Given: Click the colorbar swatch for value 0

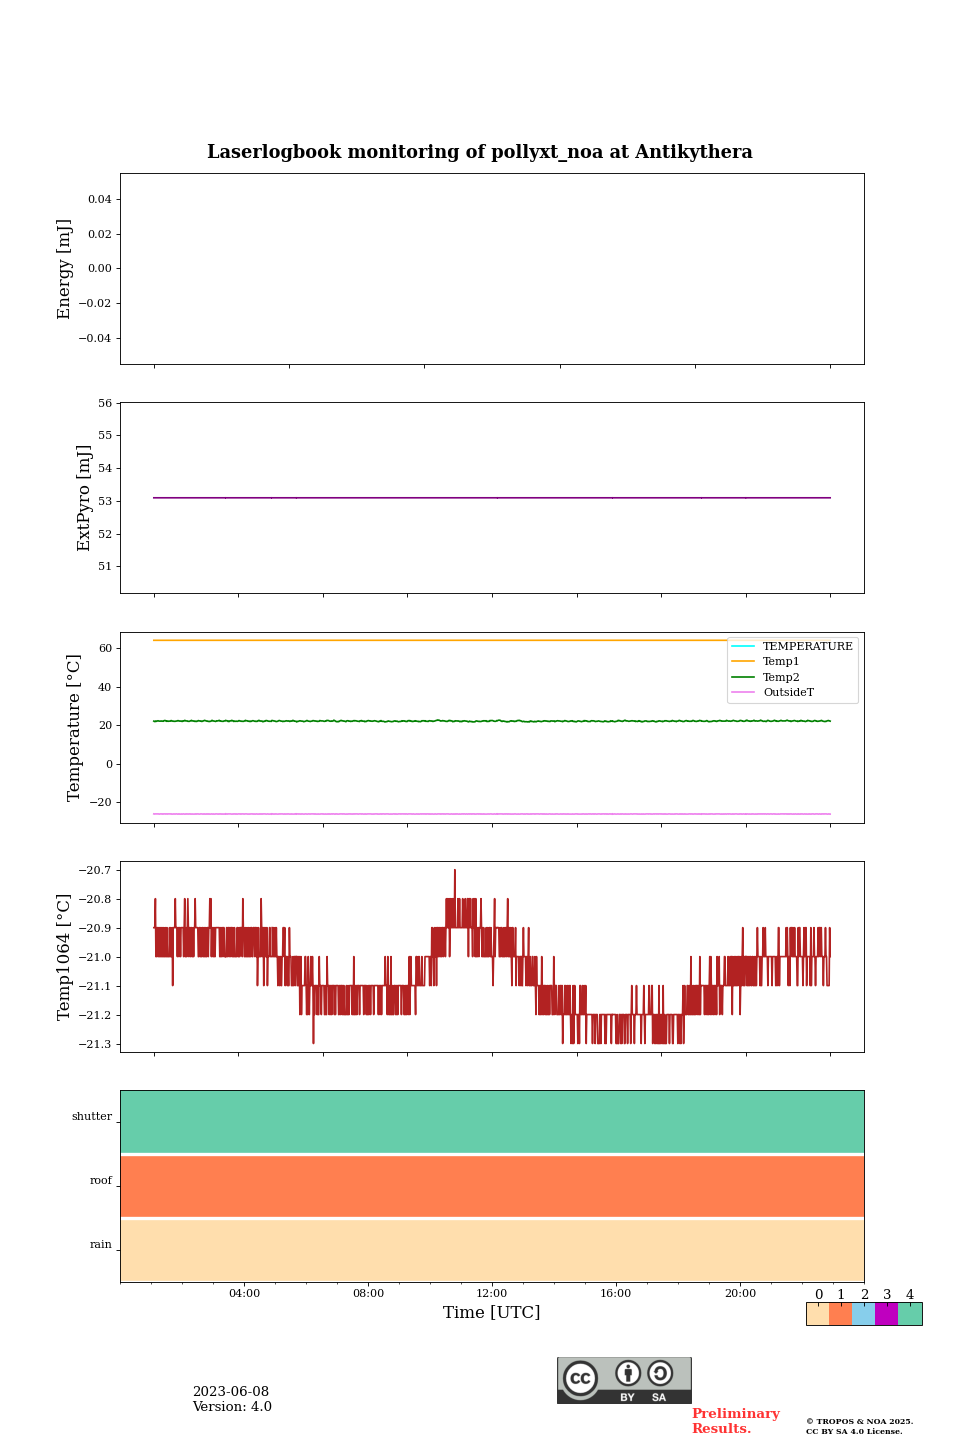Looking at the screenshot, I should tap(818, 1314).
